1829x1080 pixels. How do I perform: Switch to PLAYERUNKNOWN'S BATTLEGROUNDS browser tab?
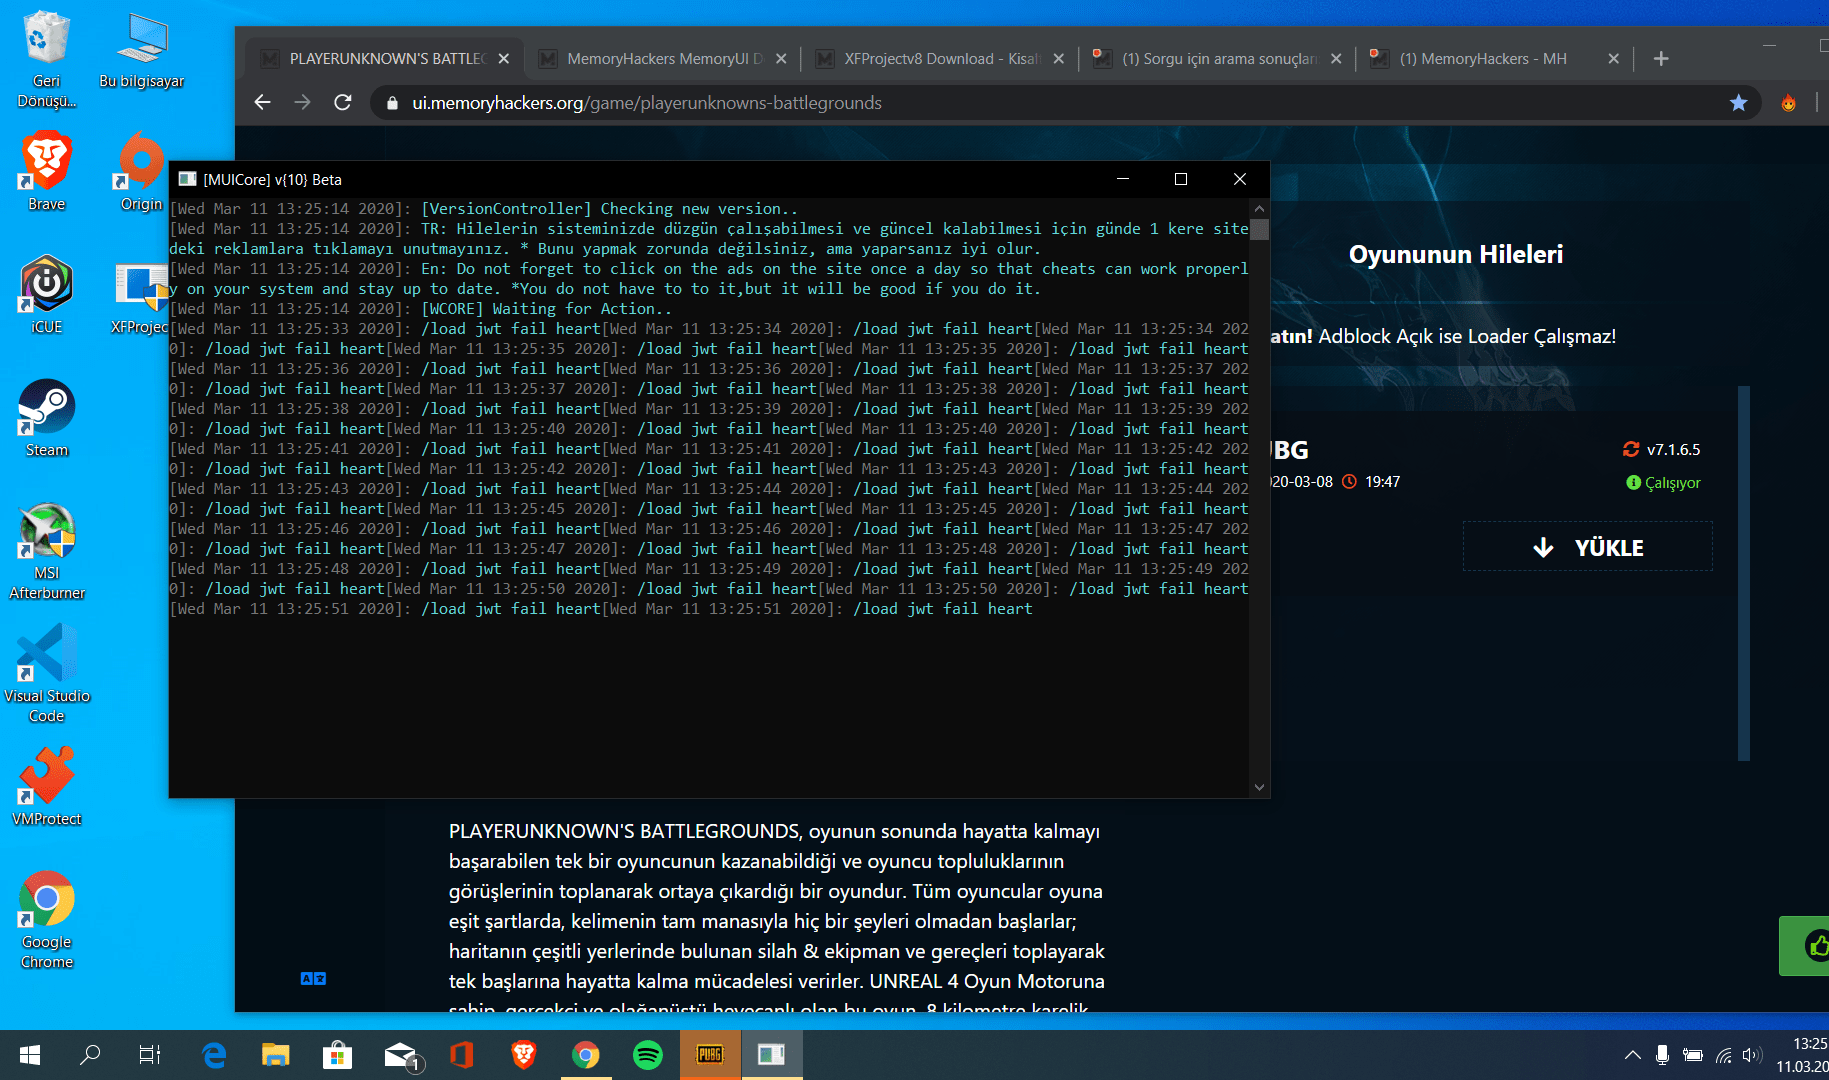pyautogui.click(x=385, y=59)
